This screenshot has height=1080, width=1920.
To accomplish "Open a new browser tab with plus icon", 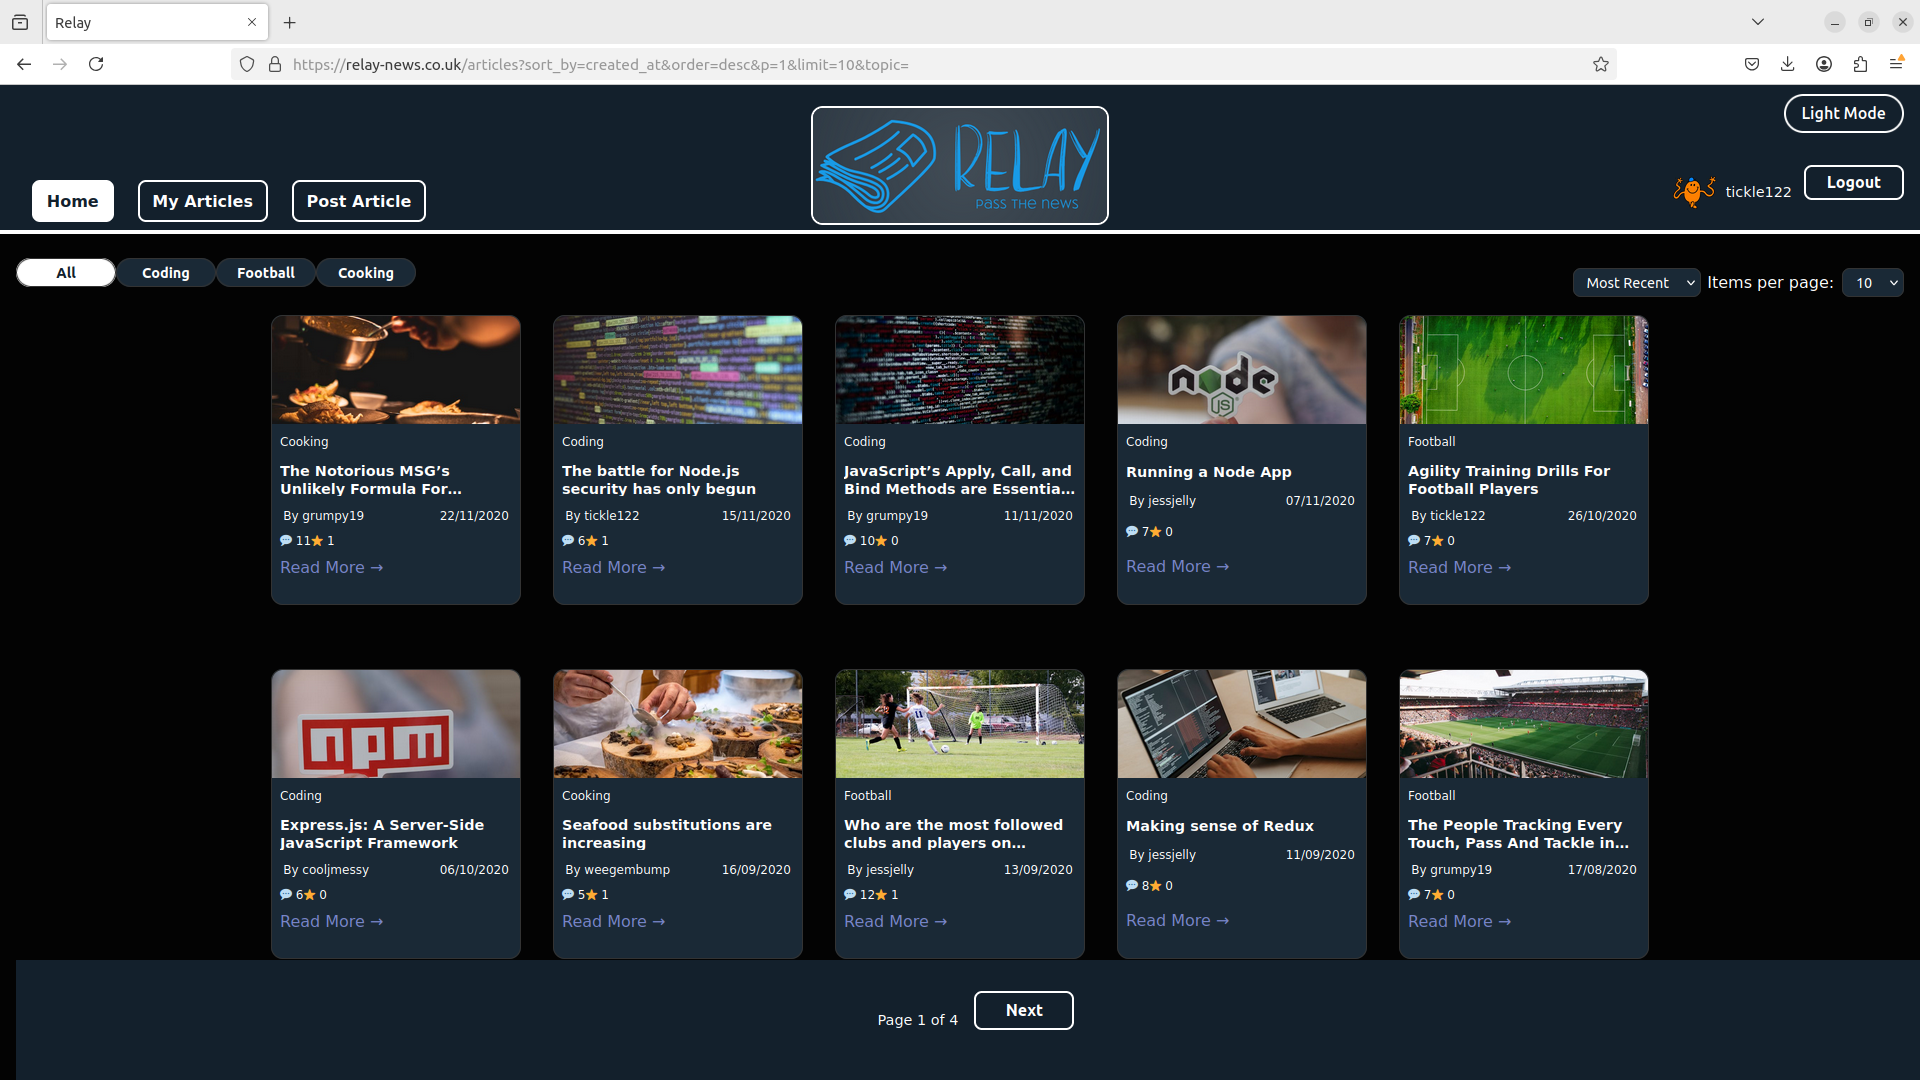I will pos(290,22).
